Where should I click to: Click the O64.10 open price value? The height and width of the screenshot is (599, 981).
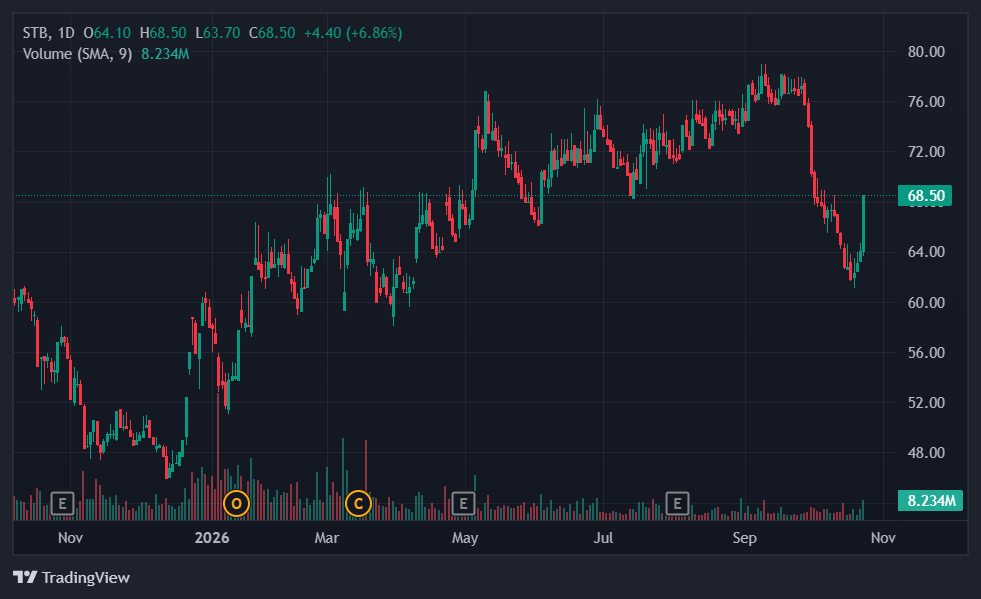(x=107, y=33)
